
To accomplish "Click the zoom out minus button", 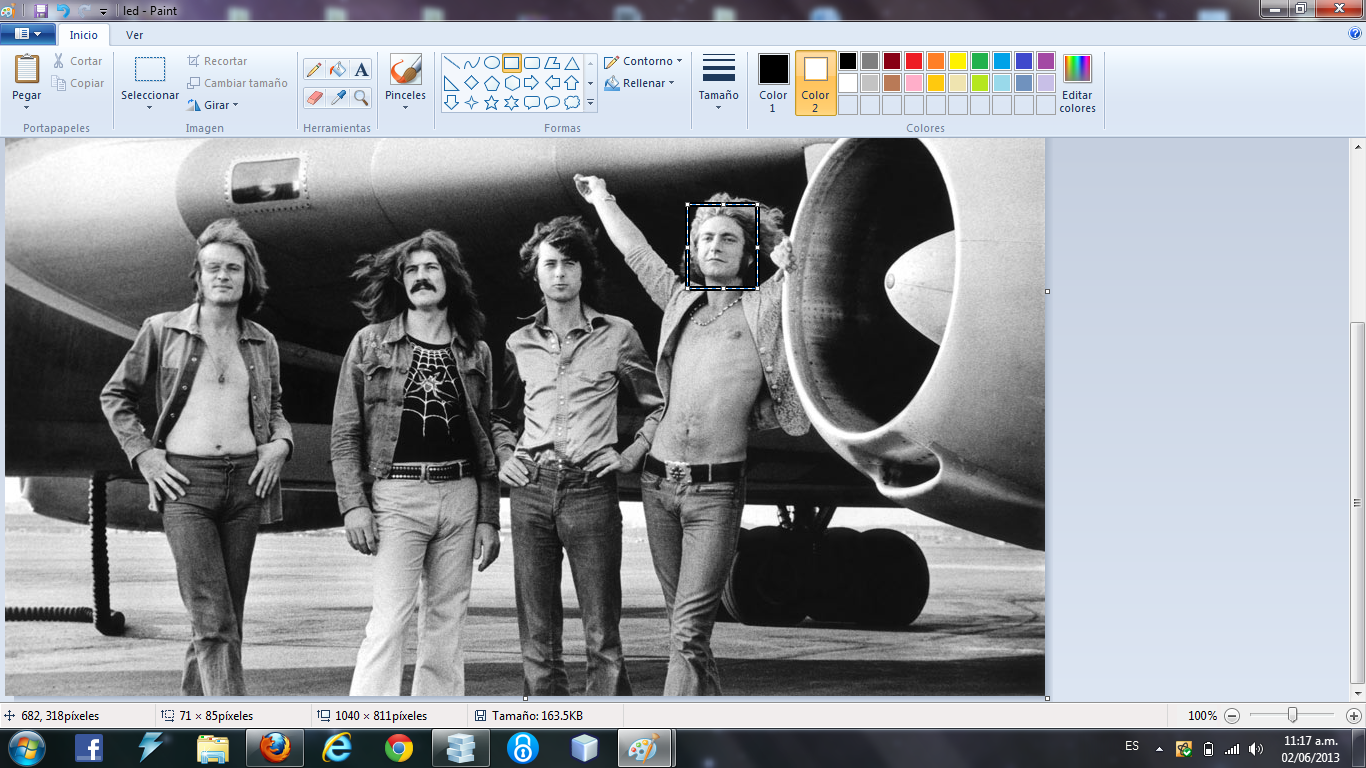I will [x=1232, y=716].
